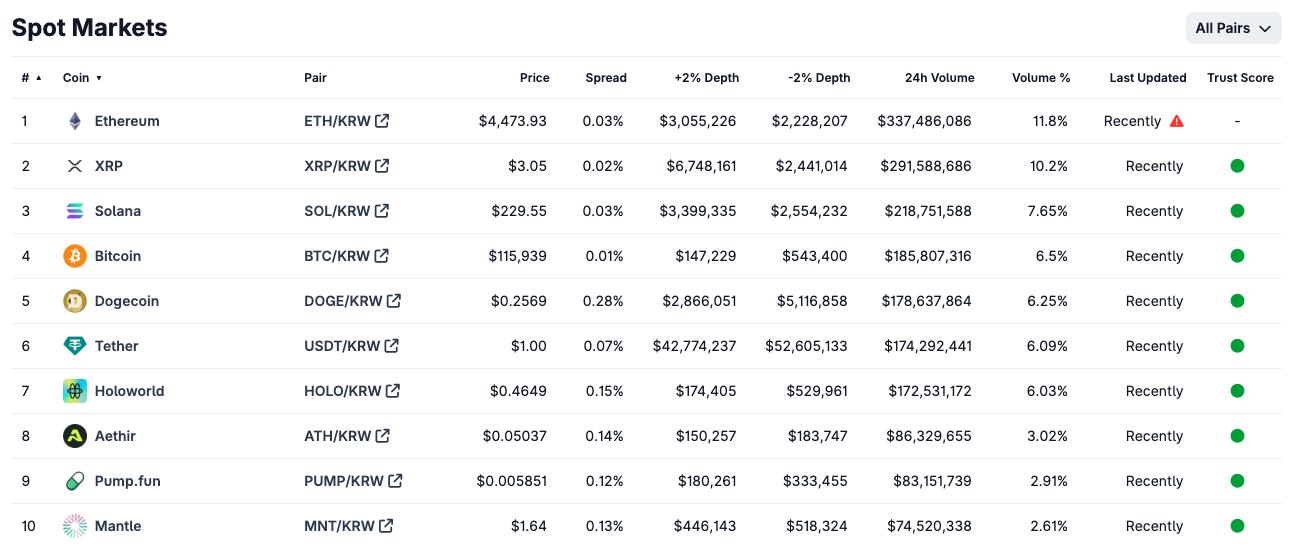This screenshot has height=548, width=1289.
Task: Click the green trust score dot for Bitcoin
Action: [x=1237, y=256]
